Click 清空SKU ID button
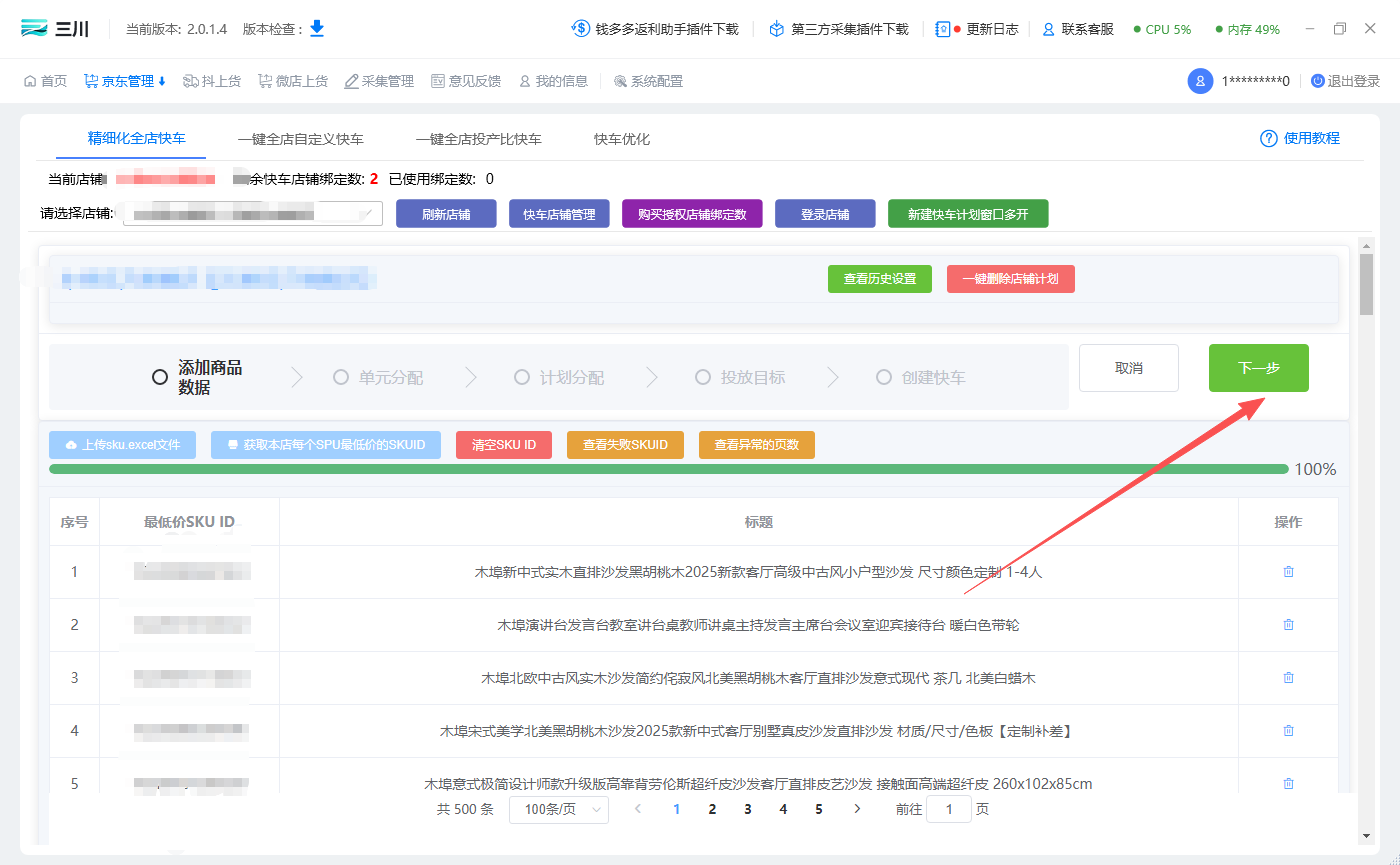This screenshot has width=1400, height=865. pyautogui.click(x=504, y=445)
